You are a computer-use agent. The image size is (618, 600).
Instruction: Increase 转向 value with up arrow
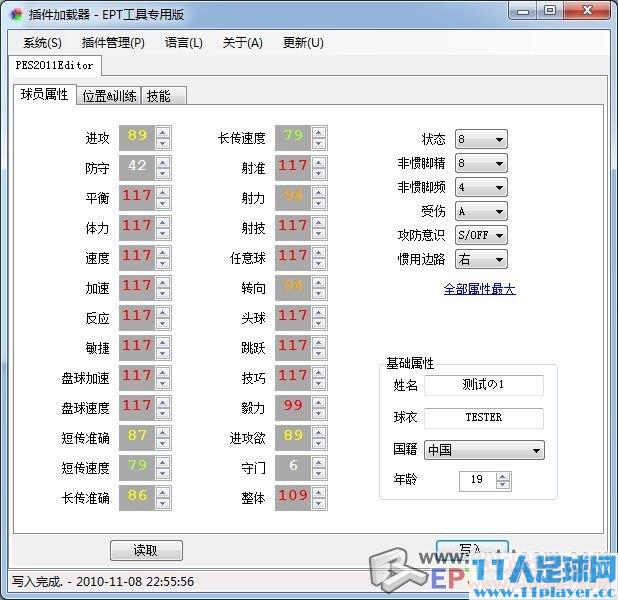click(319, 282)
